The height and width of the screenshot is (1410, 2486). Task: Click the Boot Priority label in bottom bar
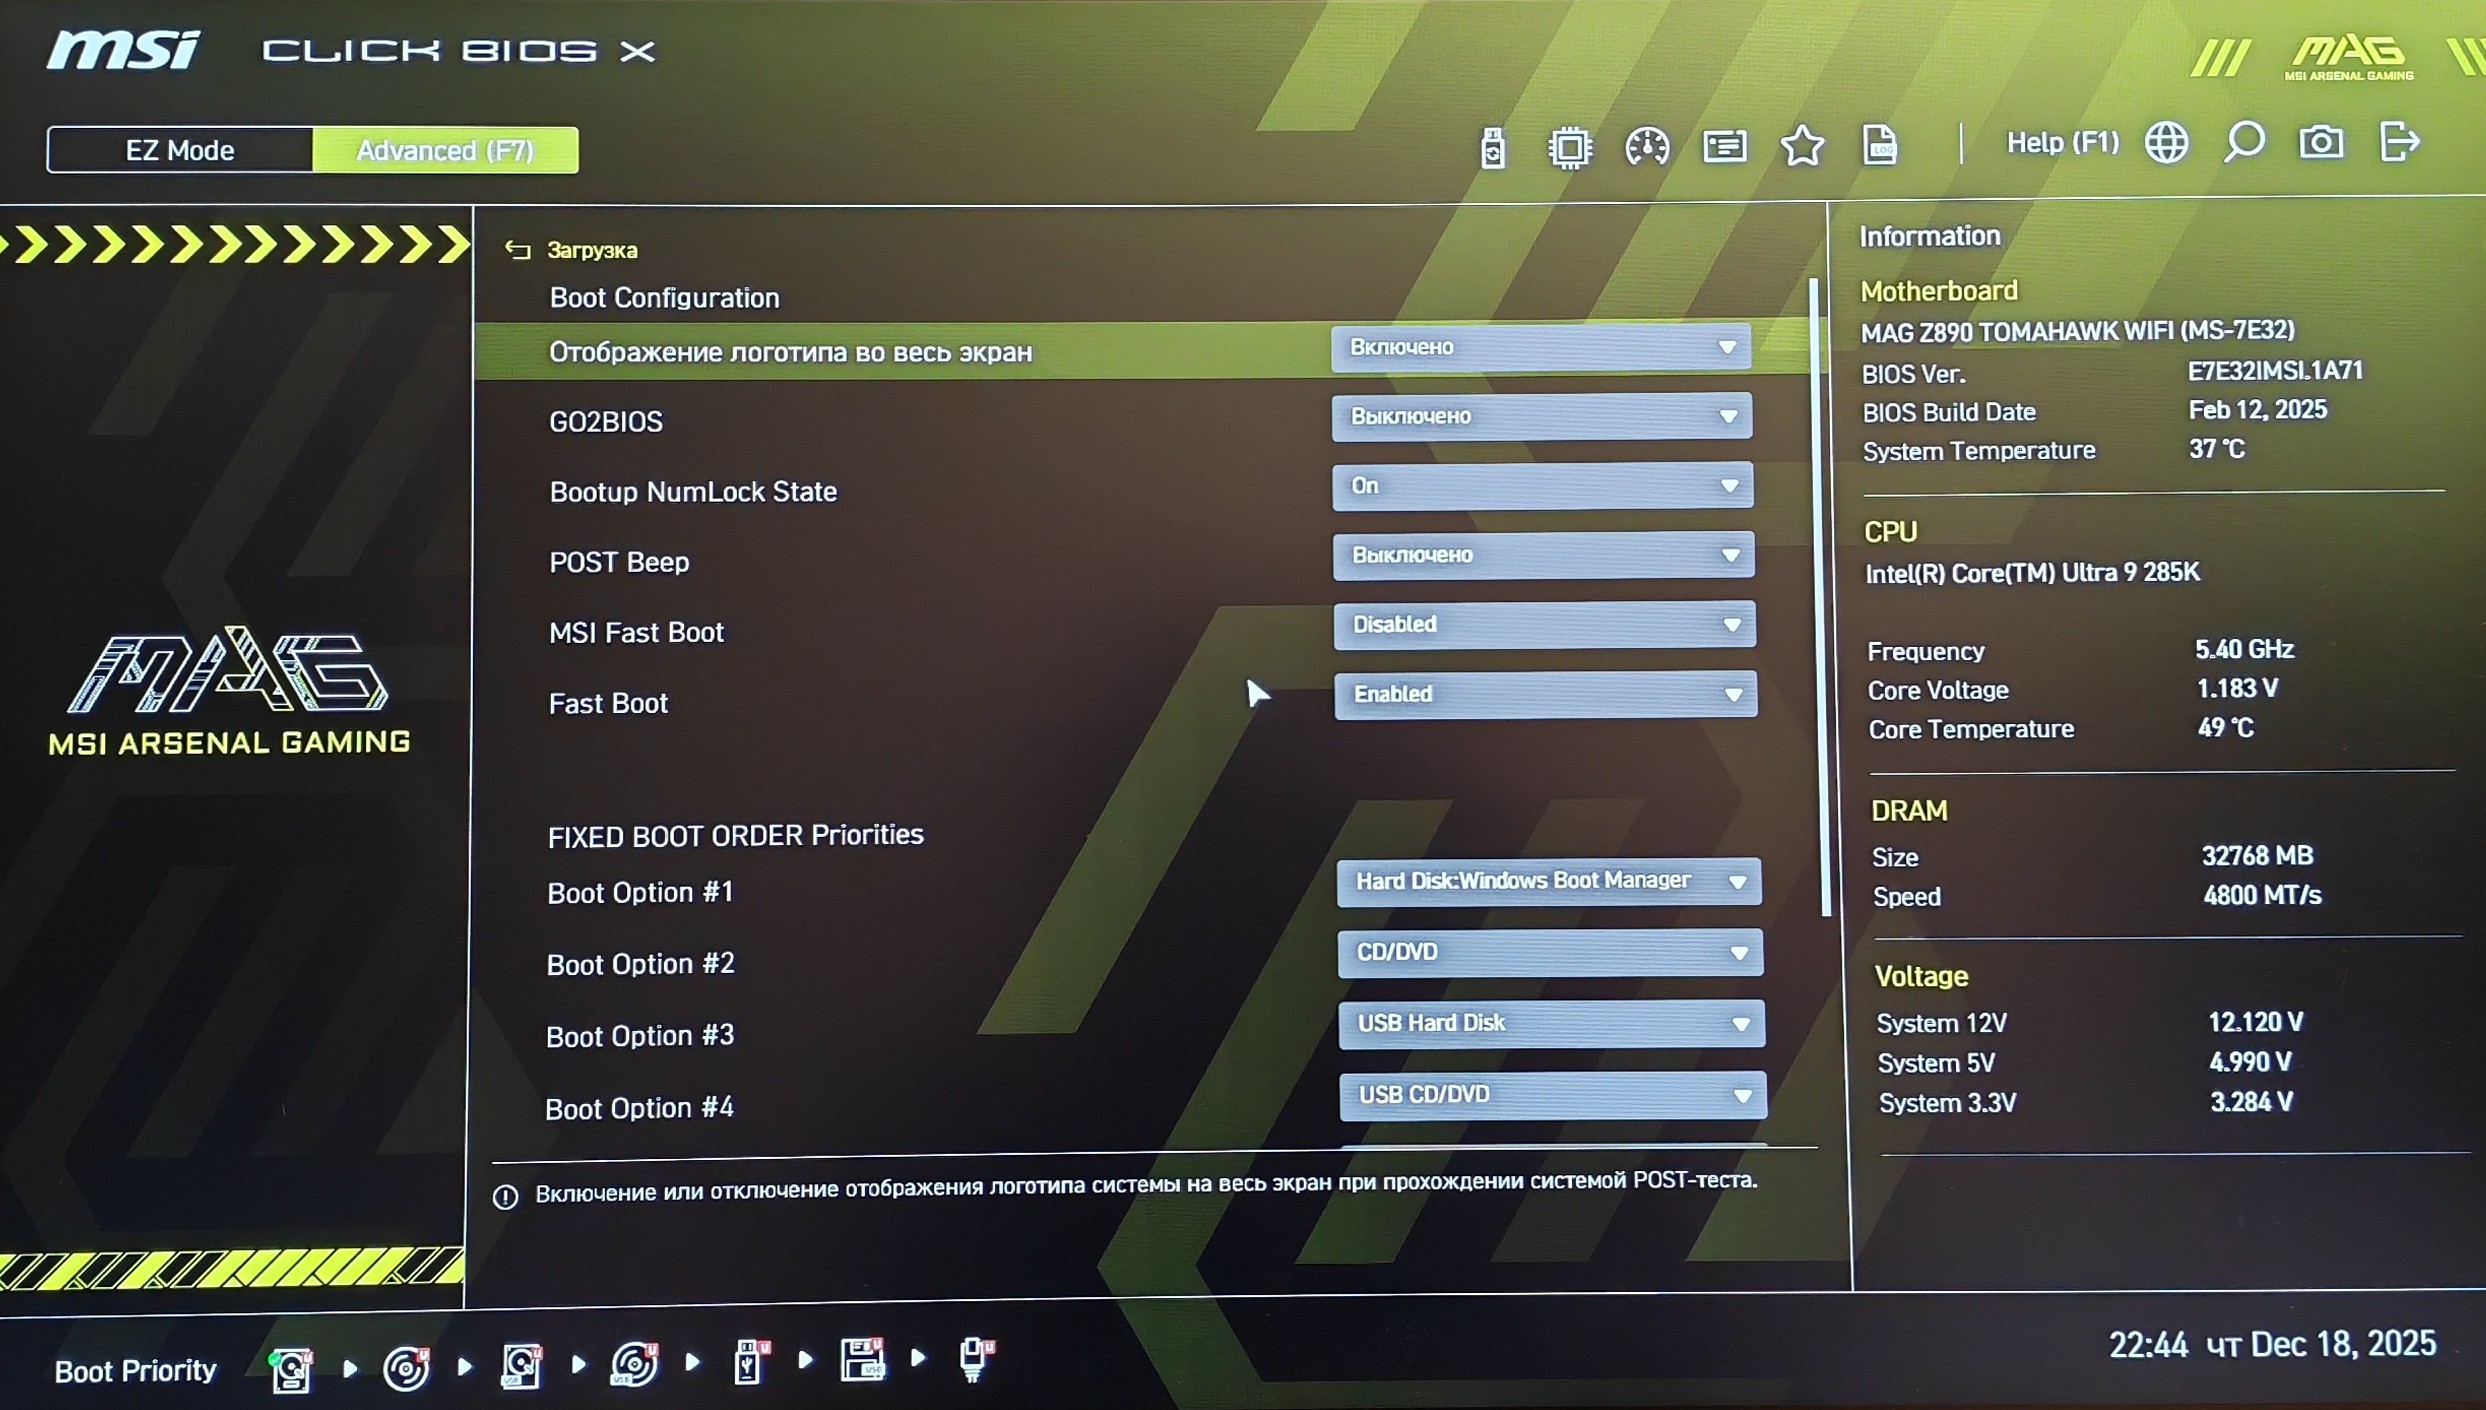pyautogui.click(x=135, y=1370)
